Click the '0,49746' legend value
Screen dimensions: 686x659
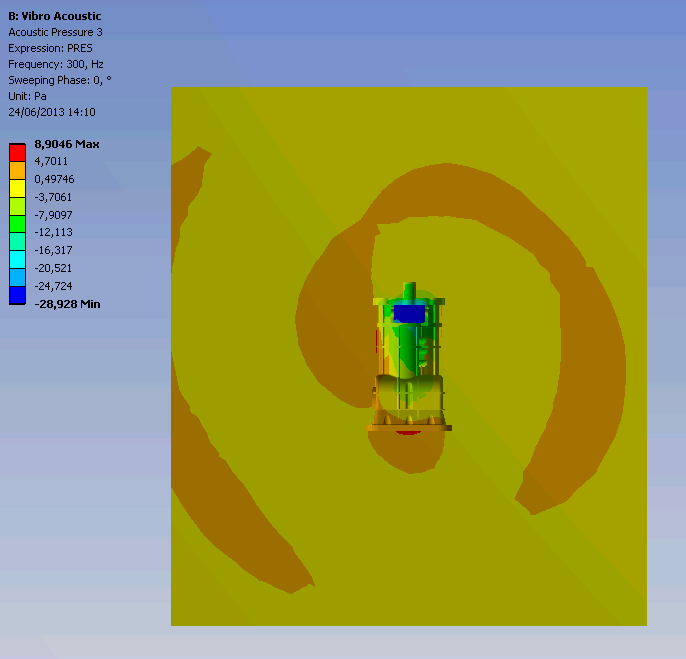[54, 179]
